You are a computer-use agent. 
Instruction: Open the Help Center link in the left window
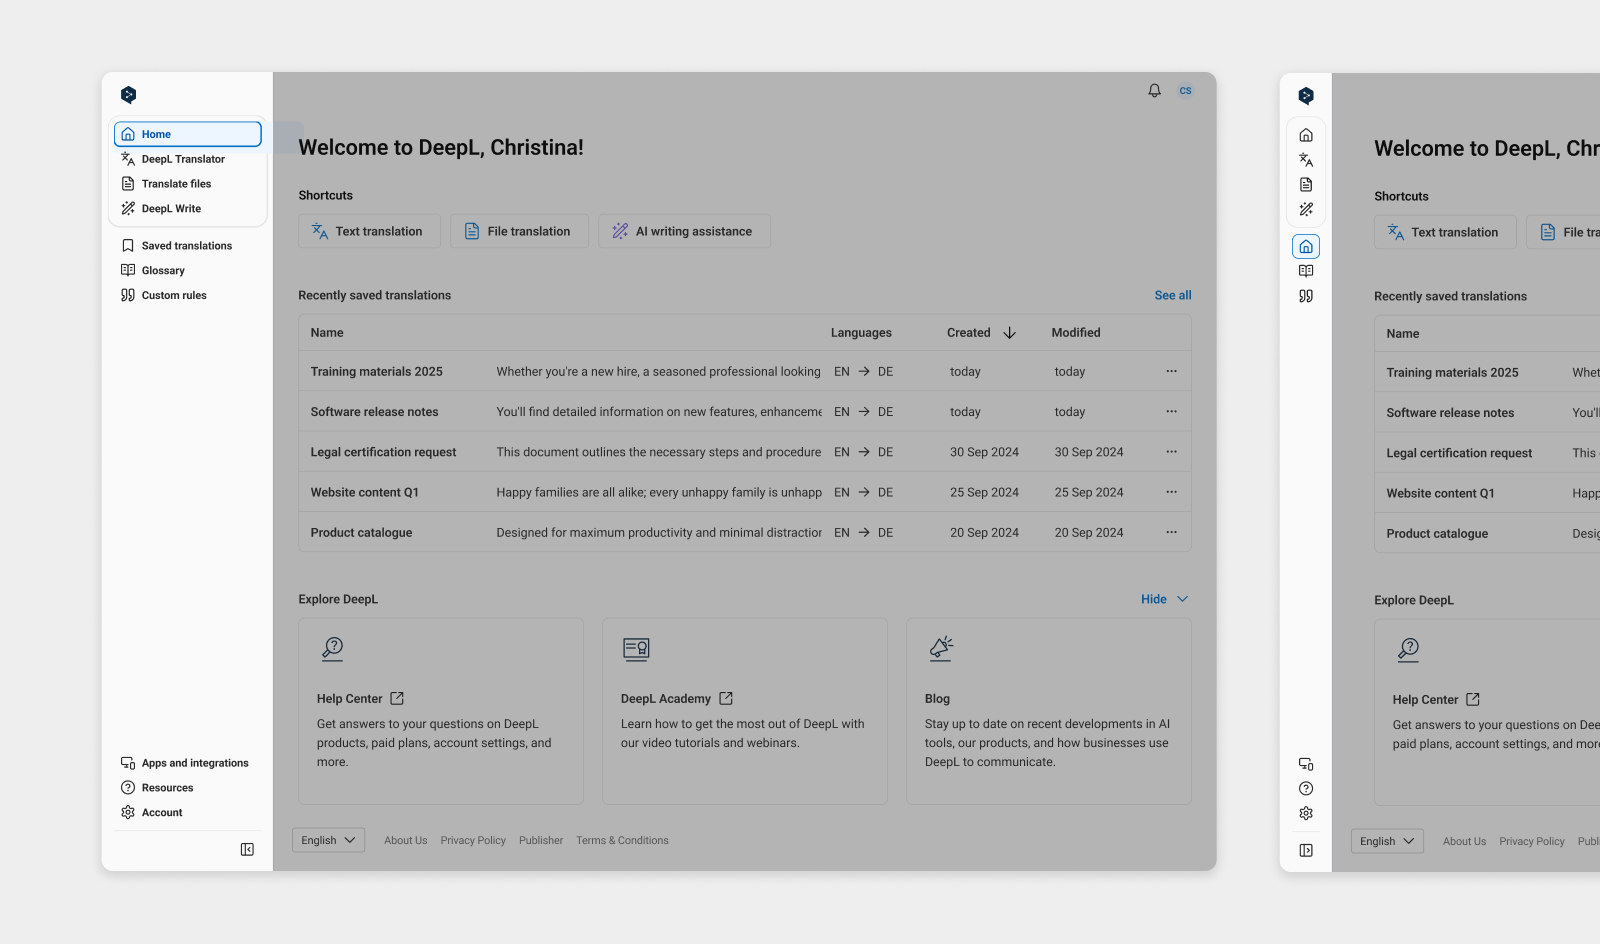[360, 699]
